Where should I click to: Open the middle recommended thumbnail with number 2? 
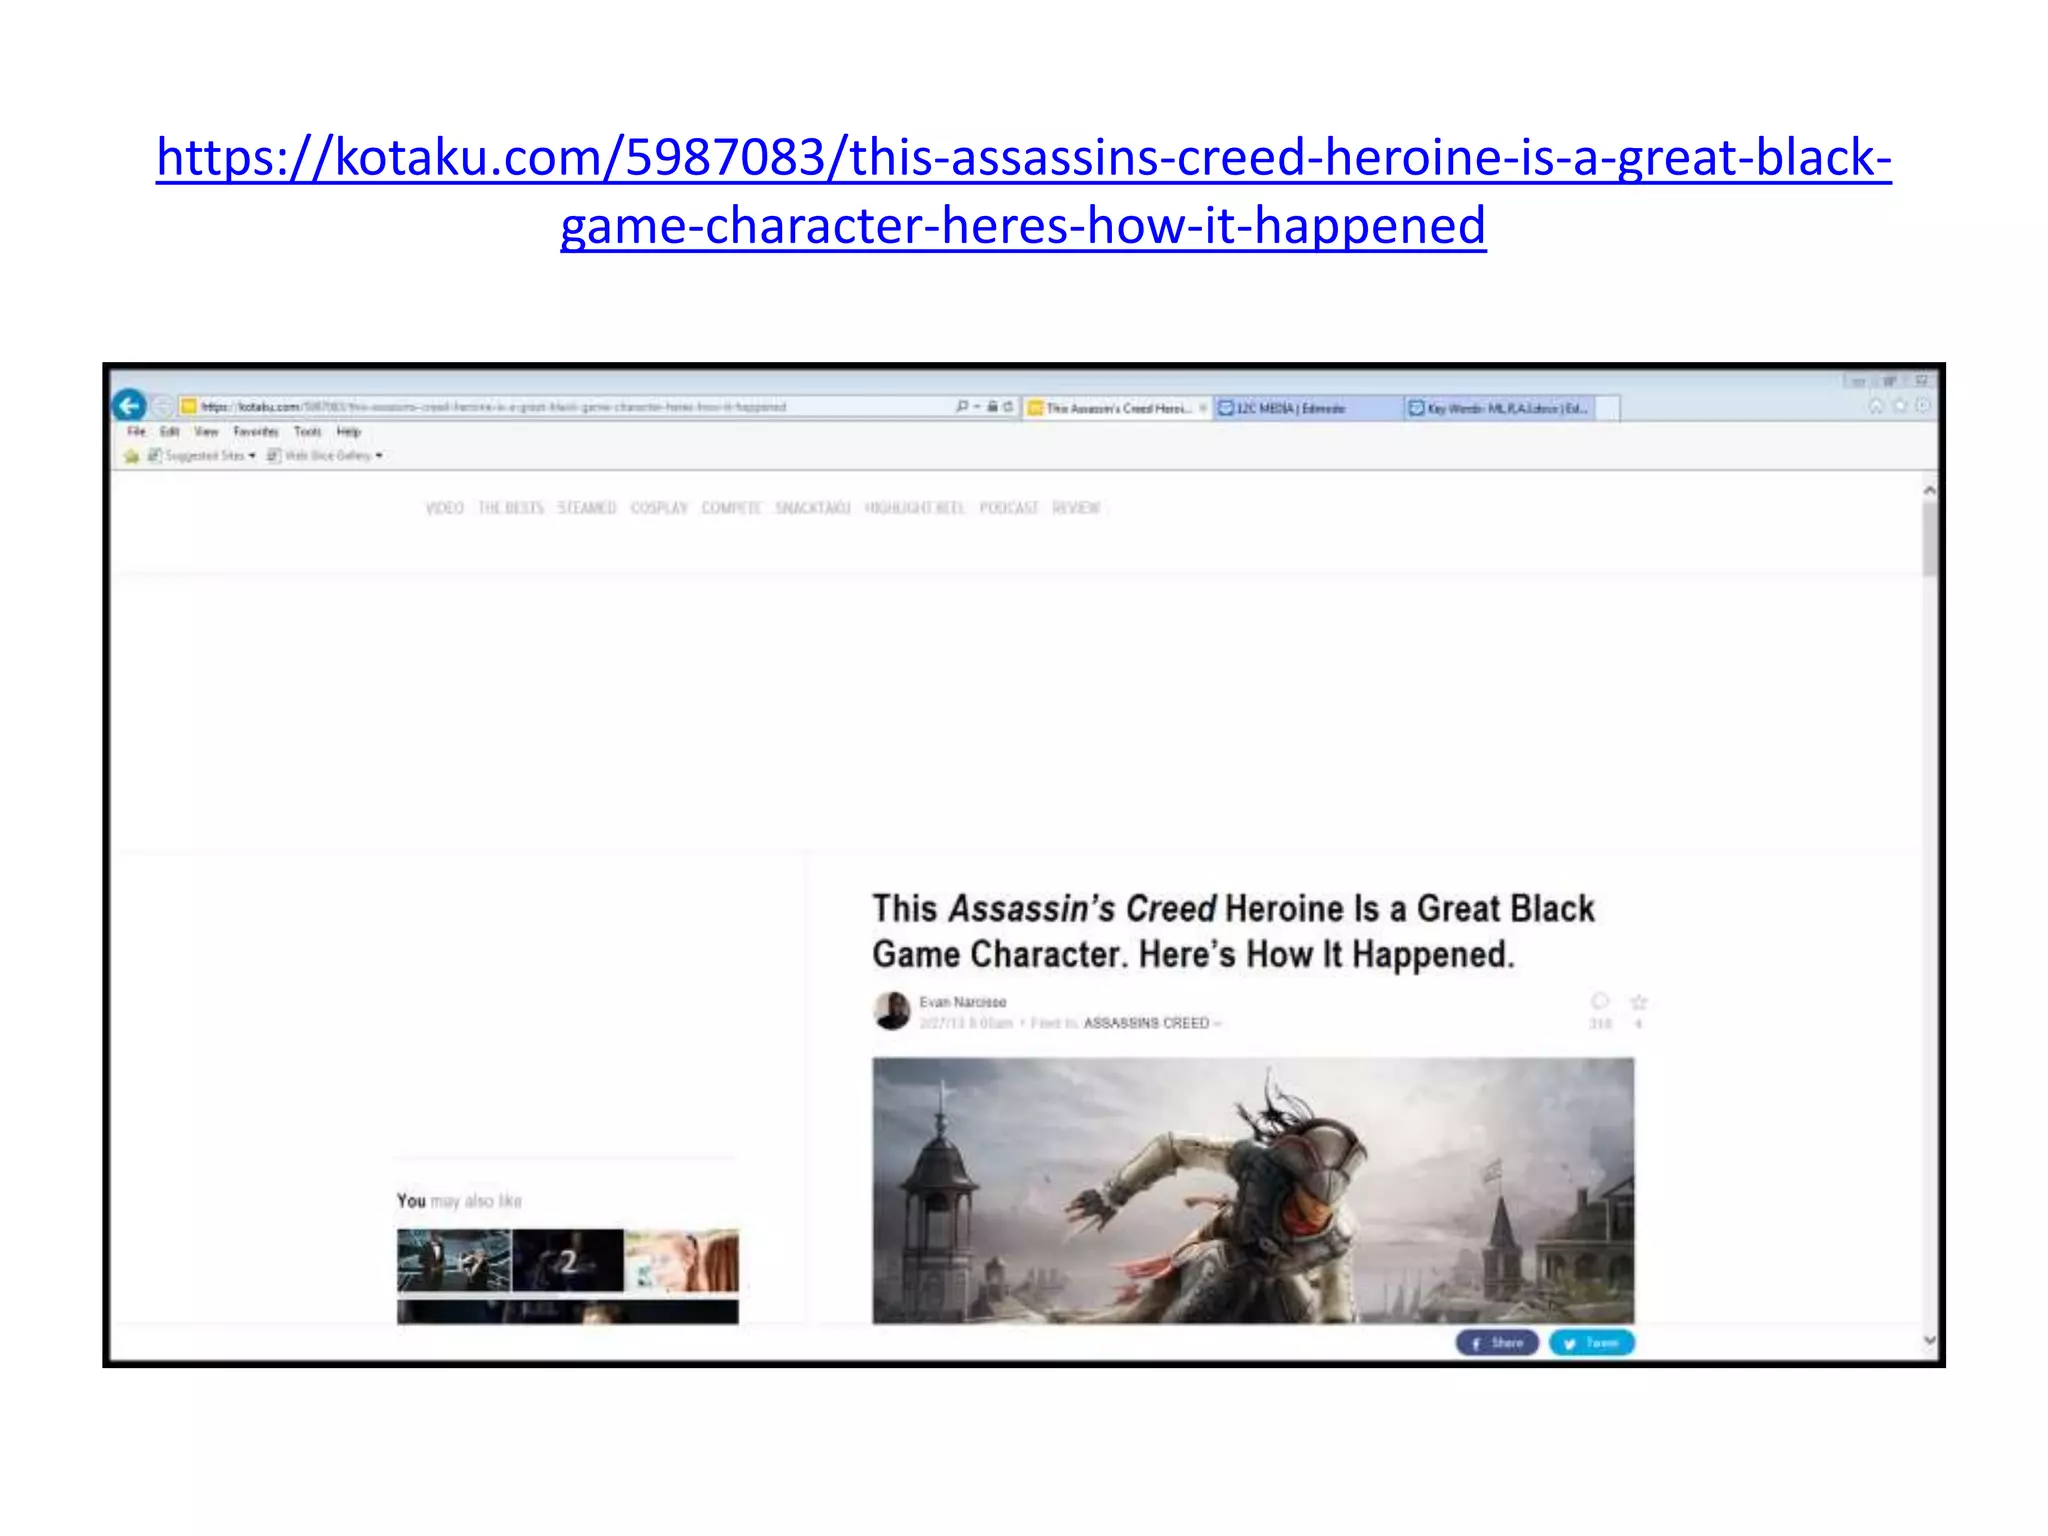click(568, 1260)
